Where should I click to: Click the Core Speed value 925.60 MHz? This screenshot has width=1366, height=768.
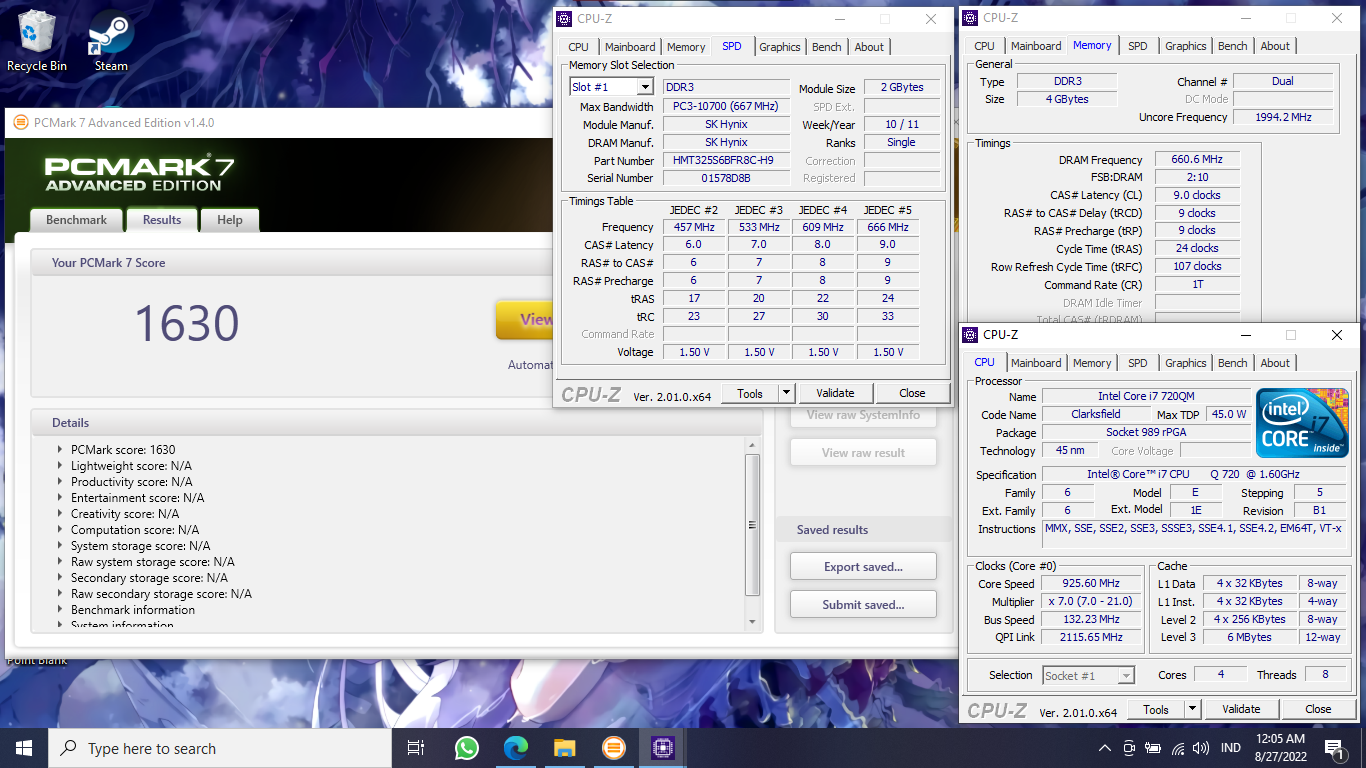click(x=1090, y=584)
